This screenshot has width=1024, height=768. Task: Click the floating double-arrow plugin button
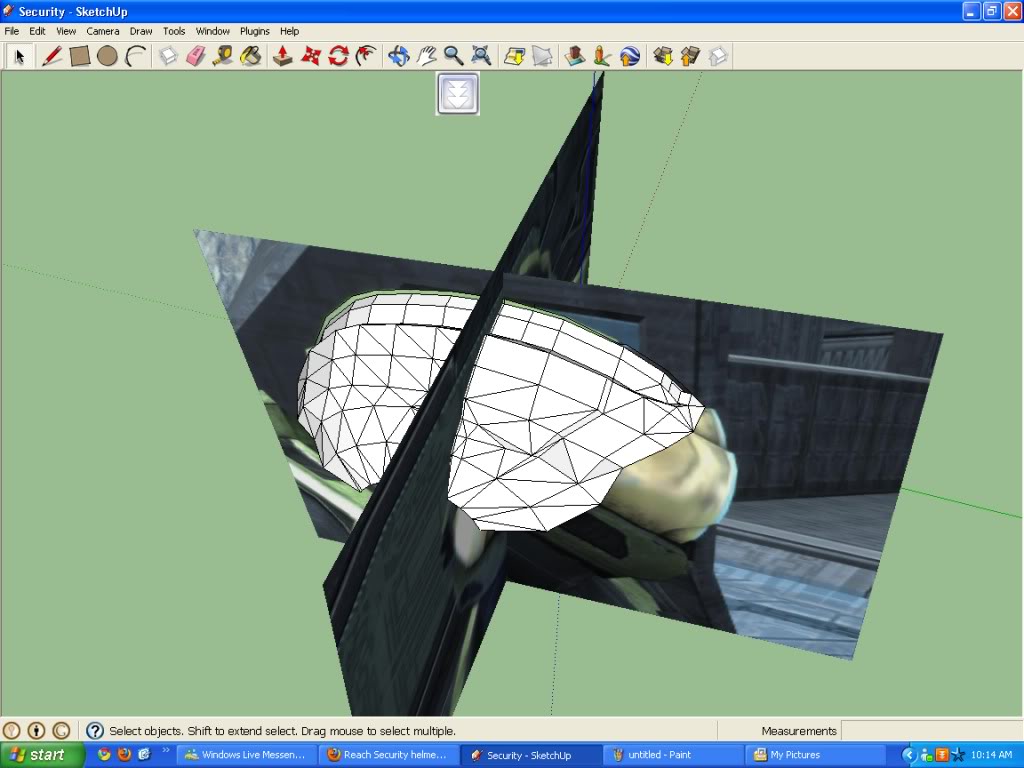(458, 94)
